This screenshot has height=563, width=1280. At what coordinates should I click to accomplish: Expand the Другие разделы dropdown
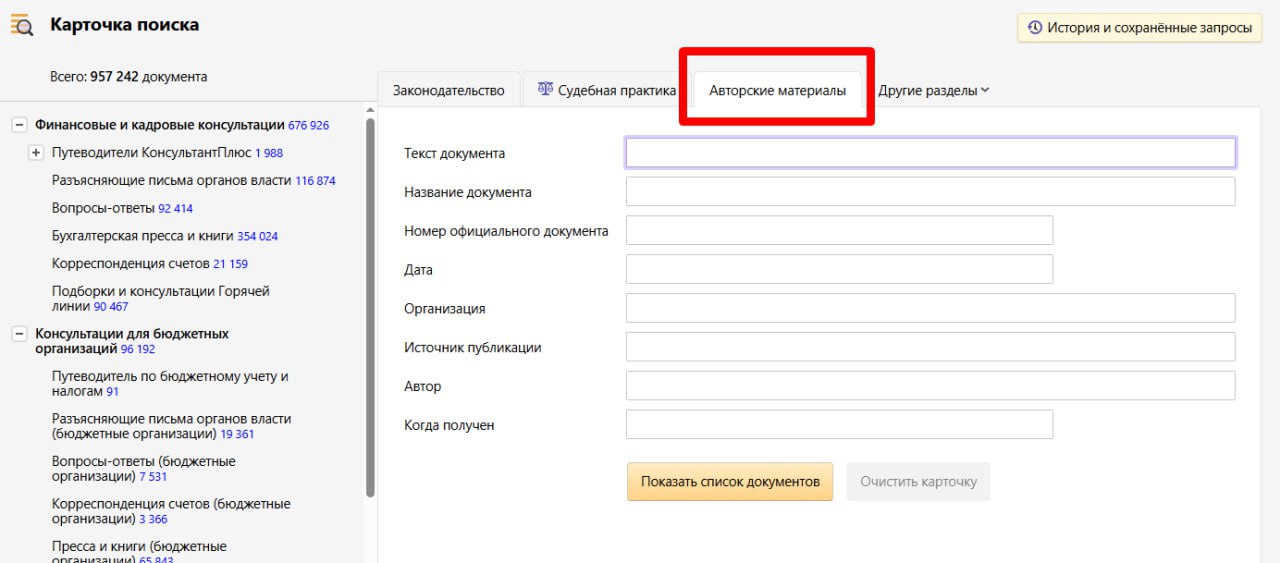click(x=933, y=90)
